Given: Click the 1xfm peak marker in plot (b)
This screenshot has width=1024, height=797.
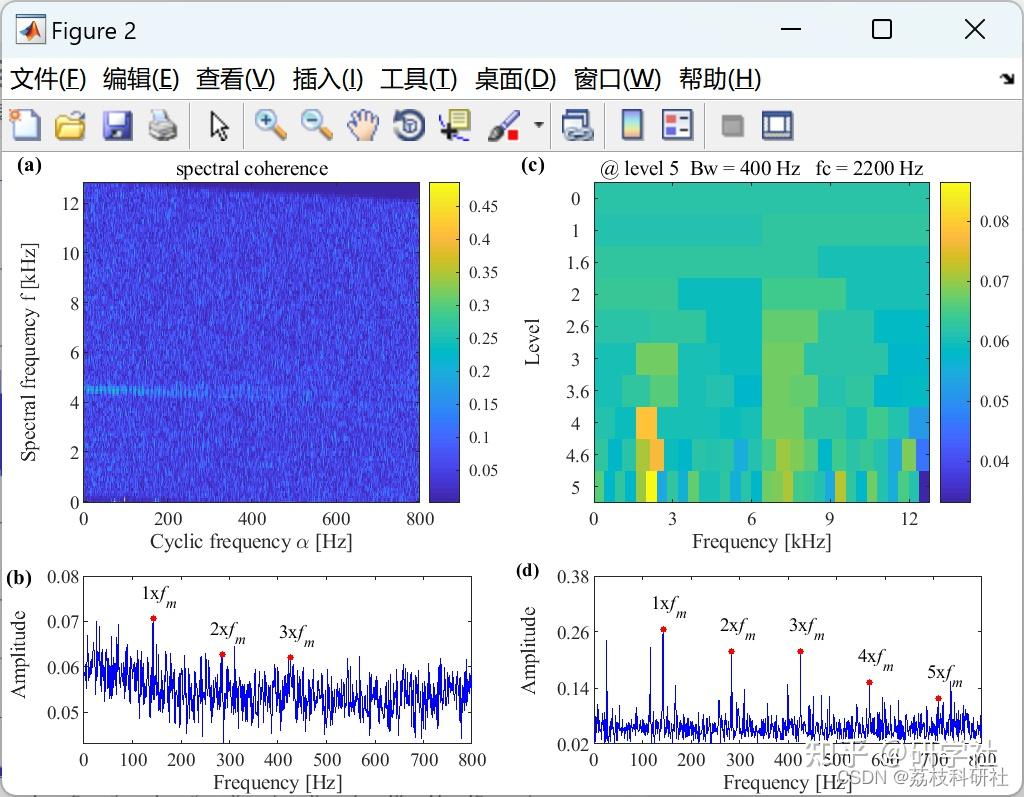Looking at the screenshot, I should (x=153, y=618).
